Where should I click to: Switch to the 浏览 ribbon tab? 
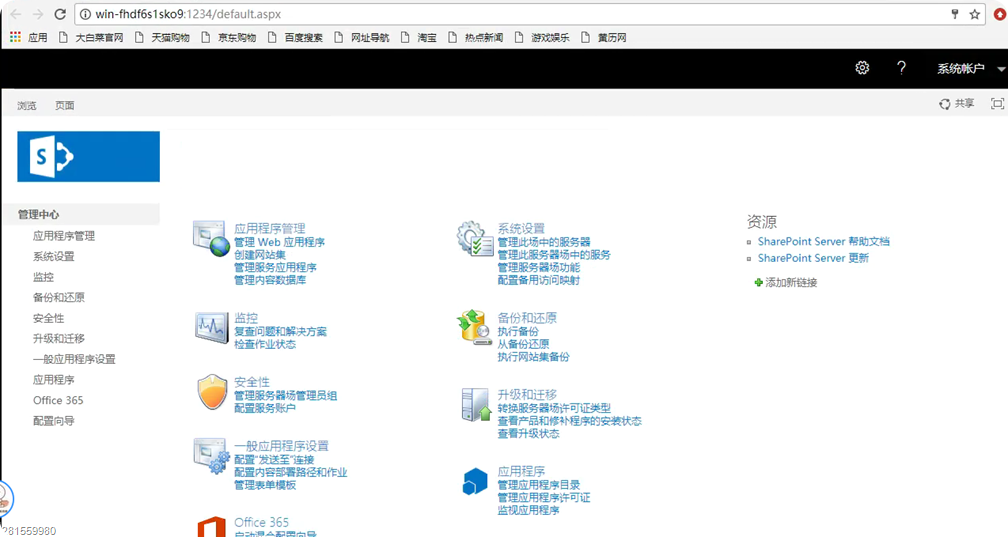(x=27, y=105)
